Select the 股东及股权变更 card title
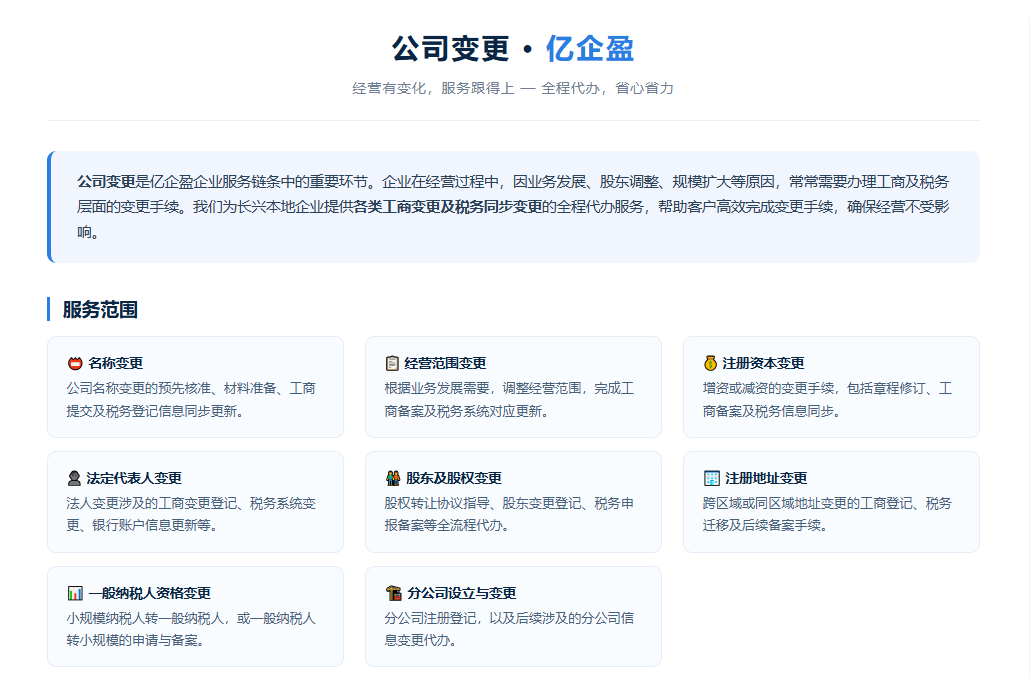This screenshot has height=695, width=1030. click(x=454, y=478)
